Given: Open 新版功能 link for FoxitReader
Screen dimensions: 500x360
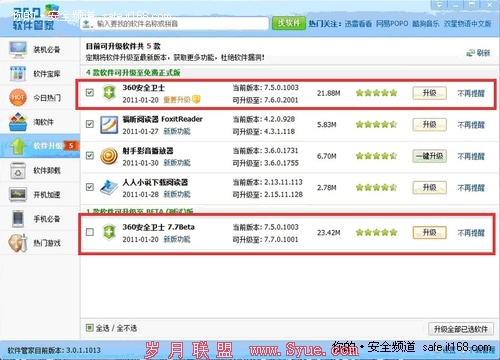Looking at the screenshot, I should click(177, 131).
